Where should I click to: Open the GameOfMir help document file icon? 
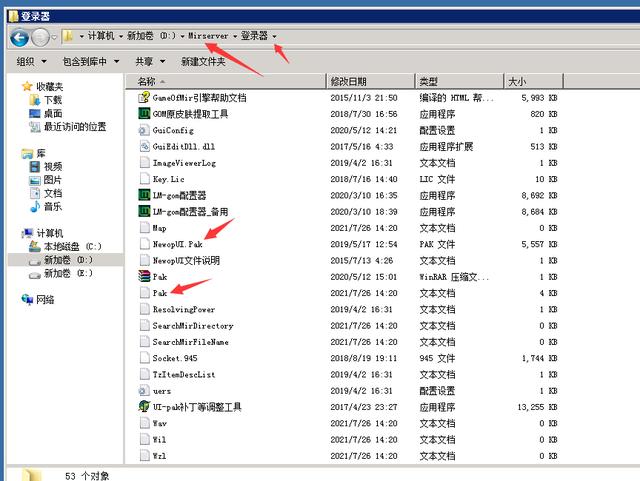tap(144, 97)
